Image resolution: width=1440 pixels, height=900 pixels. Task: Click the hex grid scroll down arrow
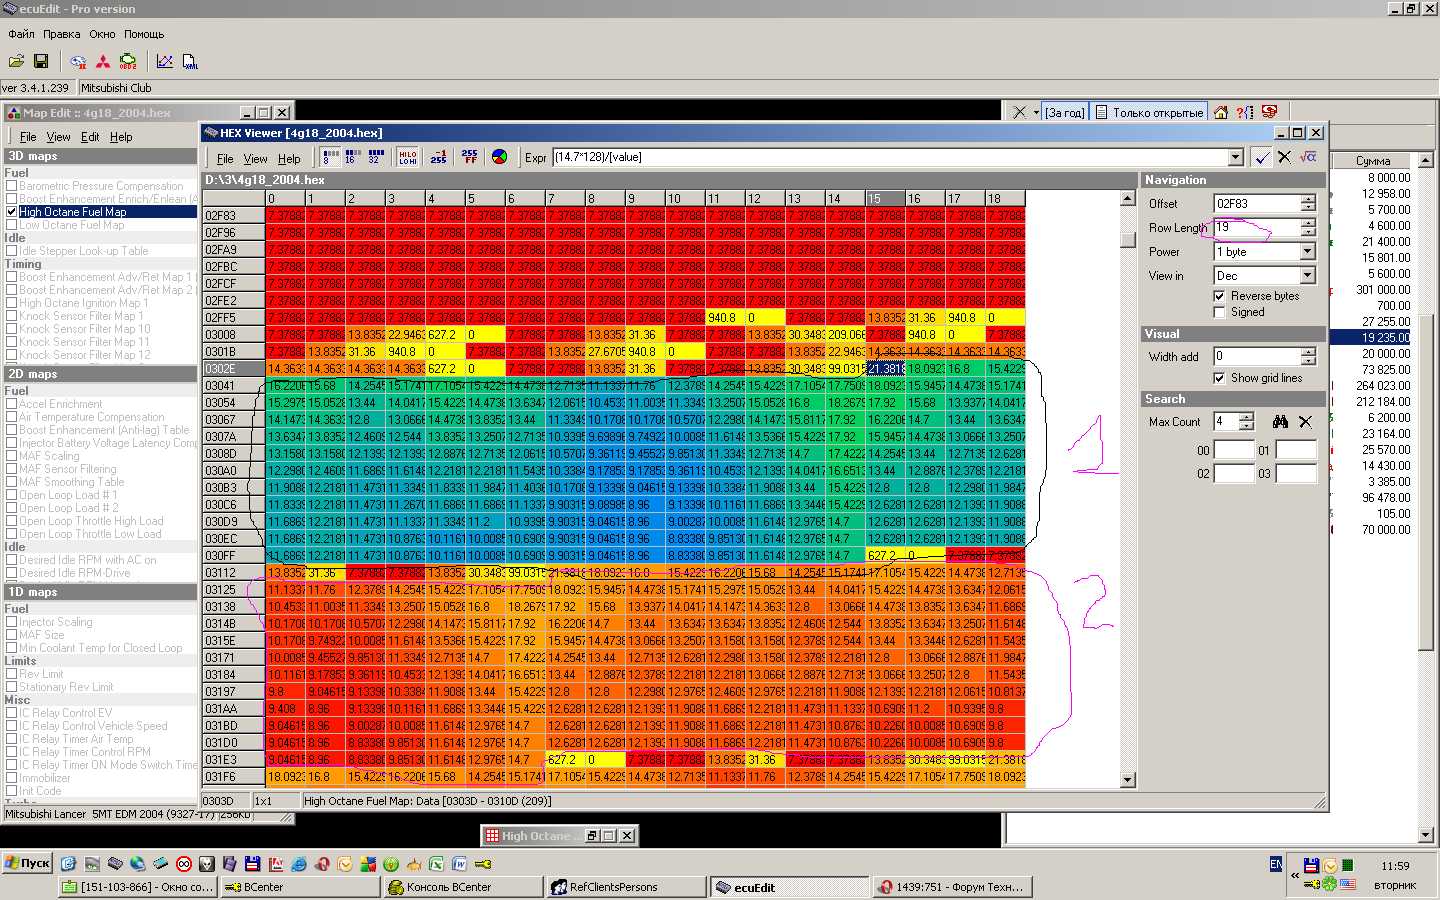pos(1128,780)
